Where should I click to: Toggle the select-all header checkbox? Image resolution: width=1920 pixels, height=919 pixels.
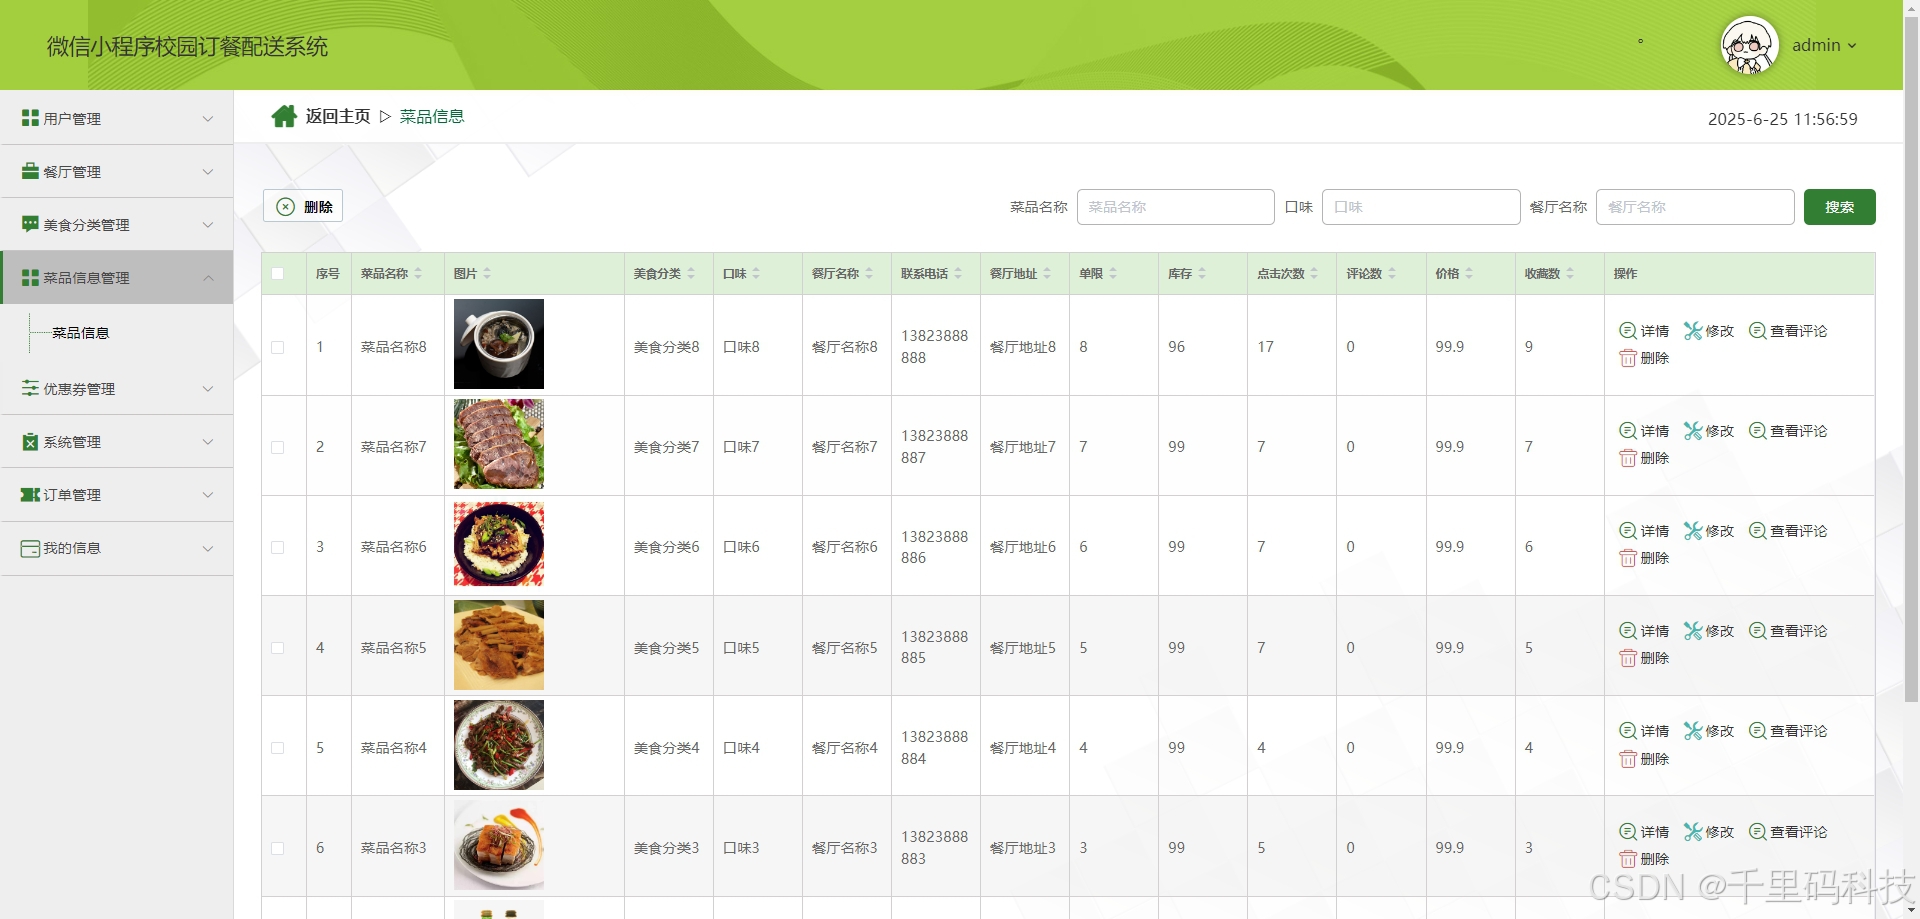coord(278,274)
